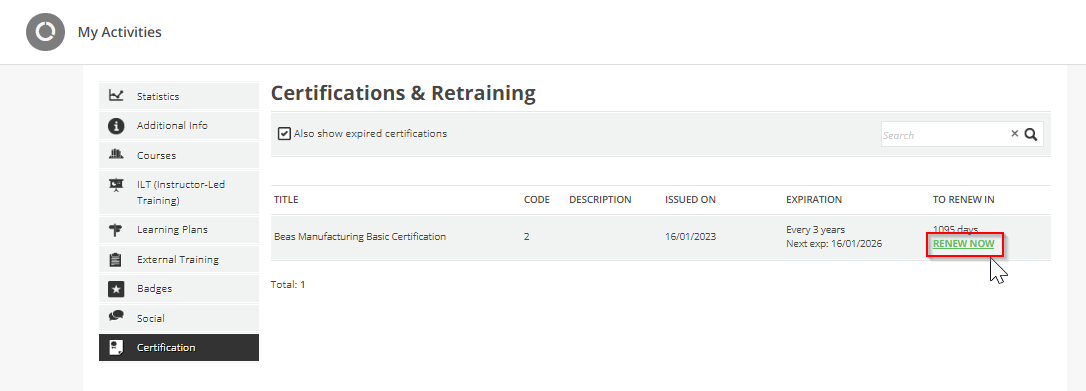Click the Learning Plans signpost icon
1086x391 pixels.
(x=116, y=230)
